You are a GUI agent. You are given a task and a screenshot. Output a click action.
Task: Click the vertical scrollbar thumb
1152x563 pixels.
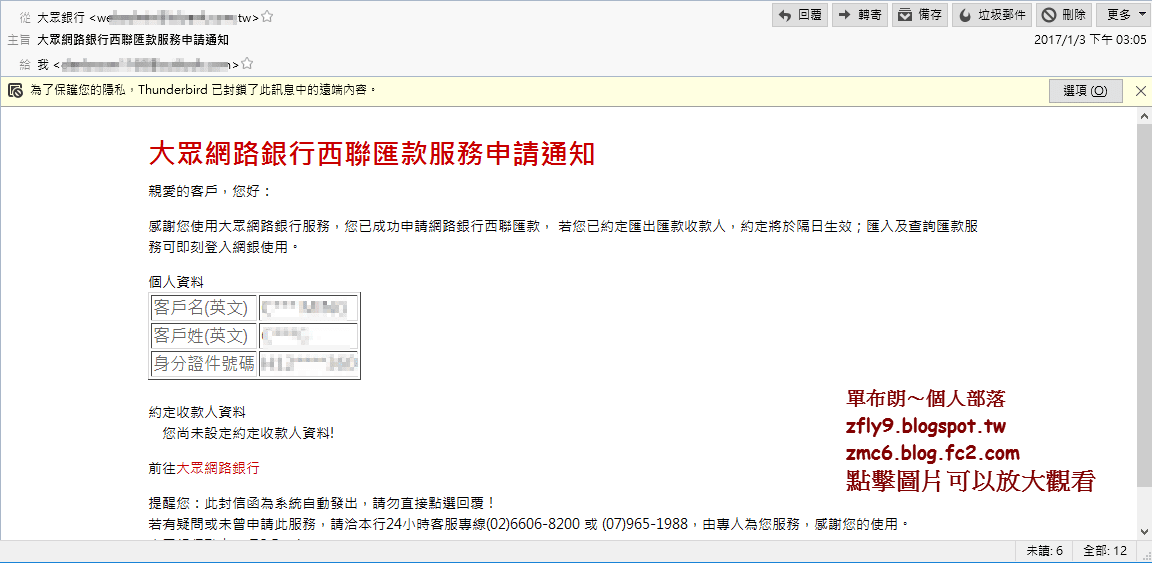pos(1143,305)
